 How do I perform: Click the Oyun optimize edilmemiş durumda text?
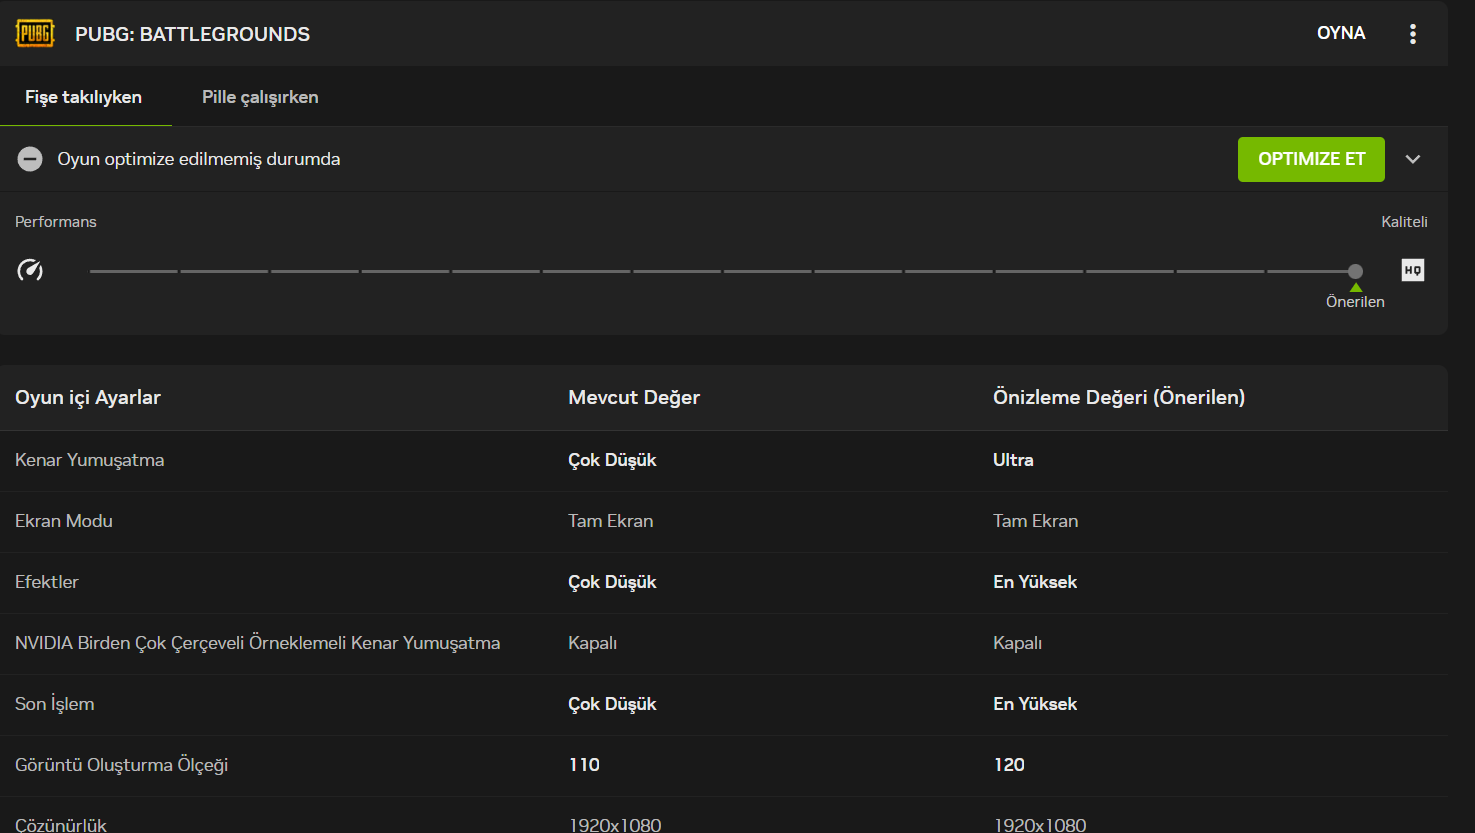(x=199, y=159)
